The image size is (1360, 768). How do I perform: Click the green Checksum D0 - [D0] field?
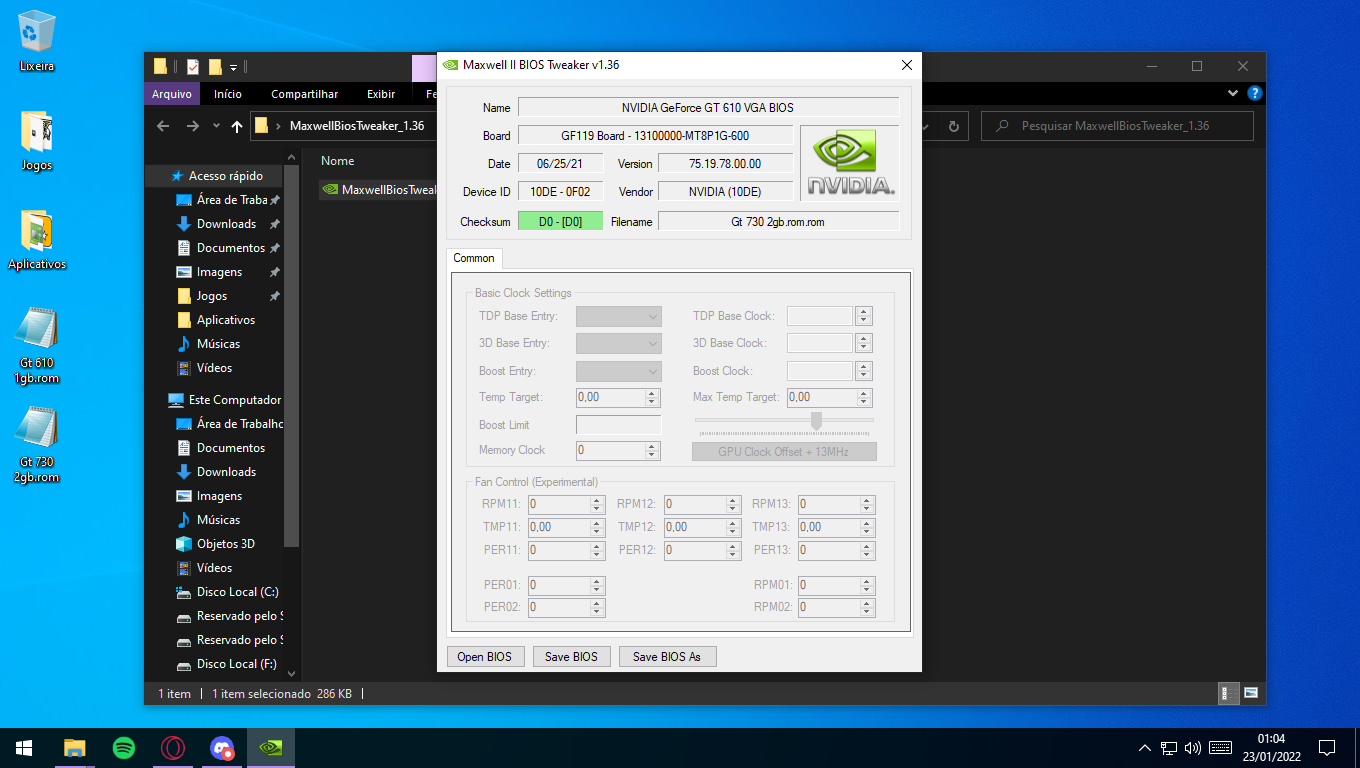click(x=560, y=222)
